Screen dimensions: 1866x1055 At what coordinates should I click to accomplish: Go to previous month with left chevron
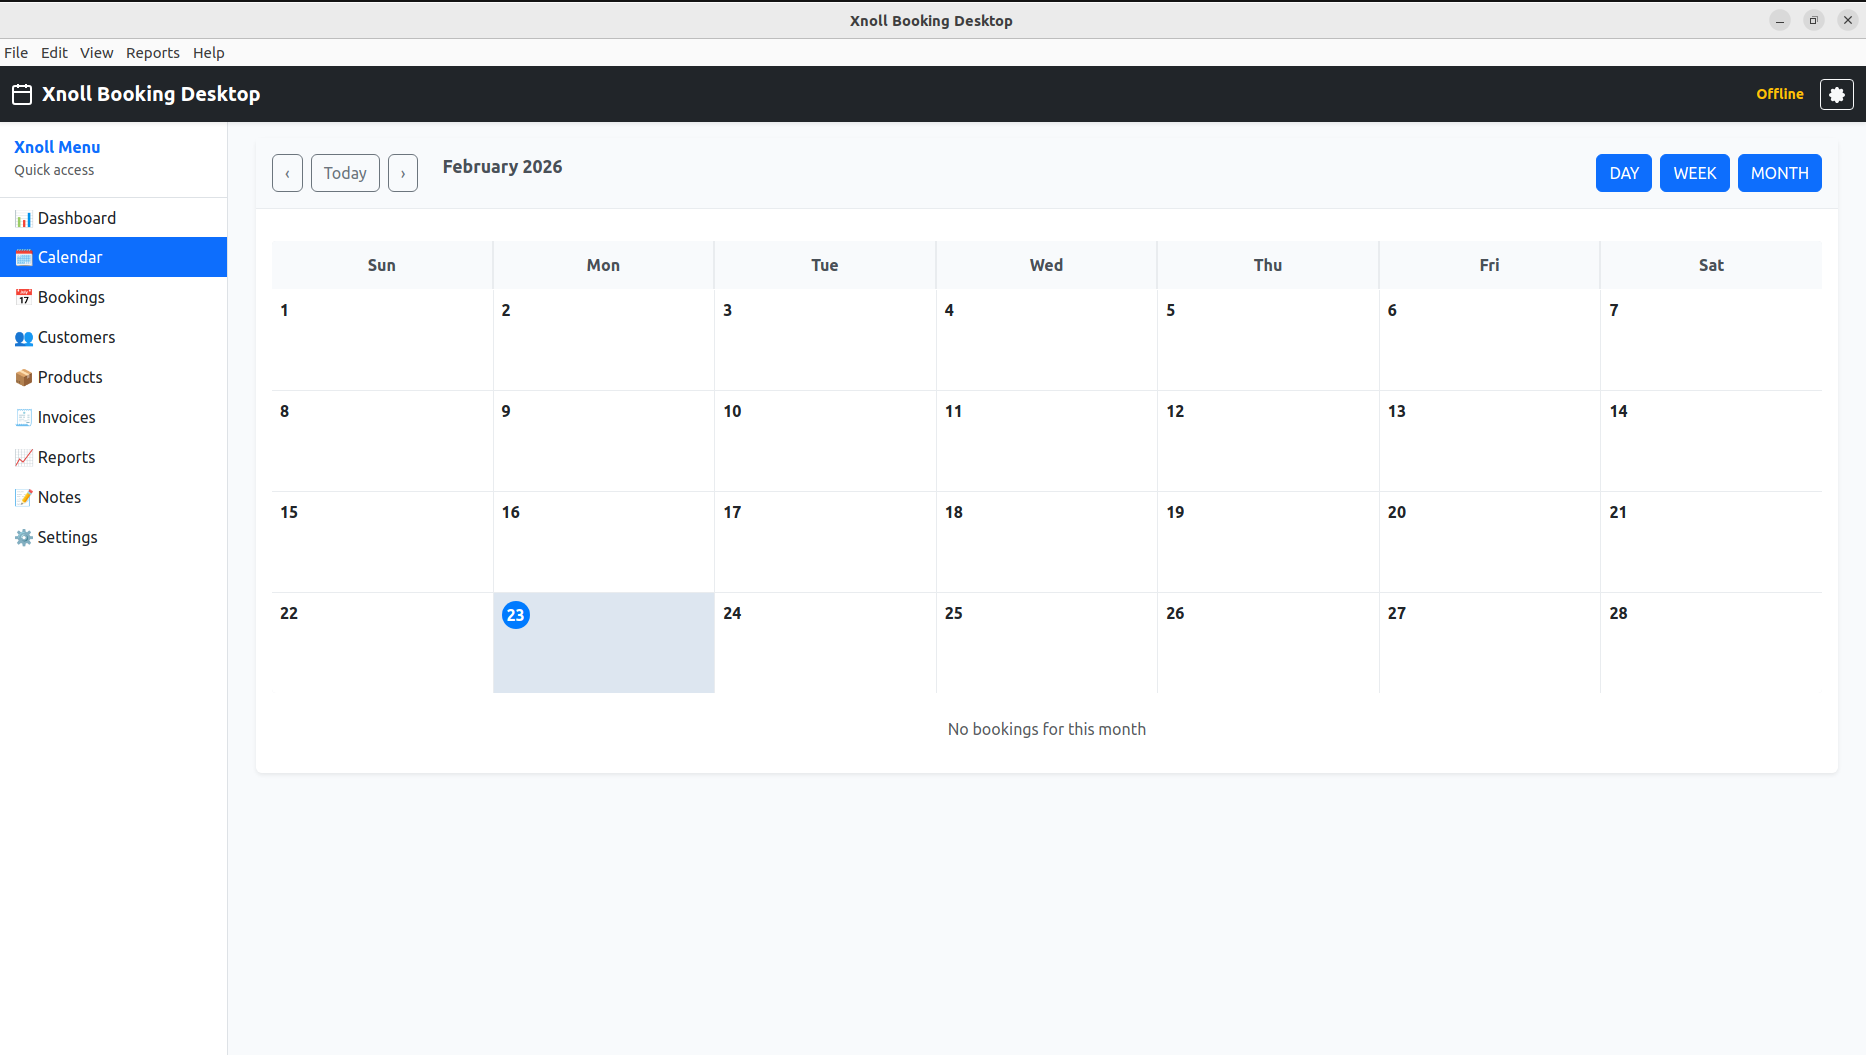tap(287, 172)
